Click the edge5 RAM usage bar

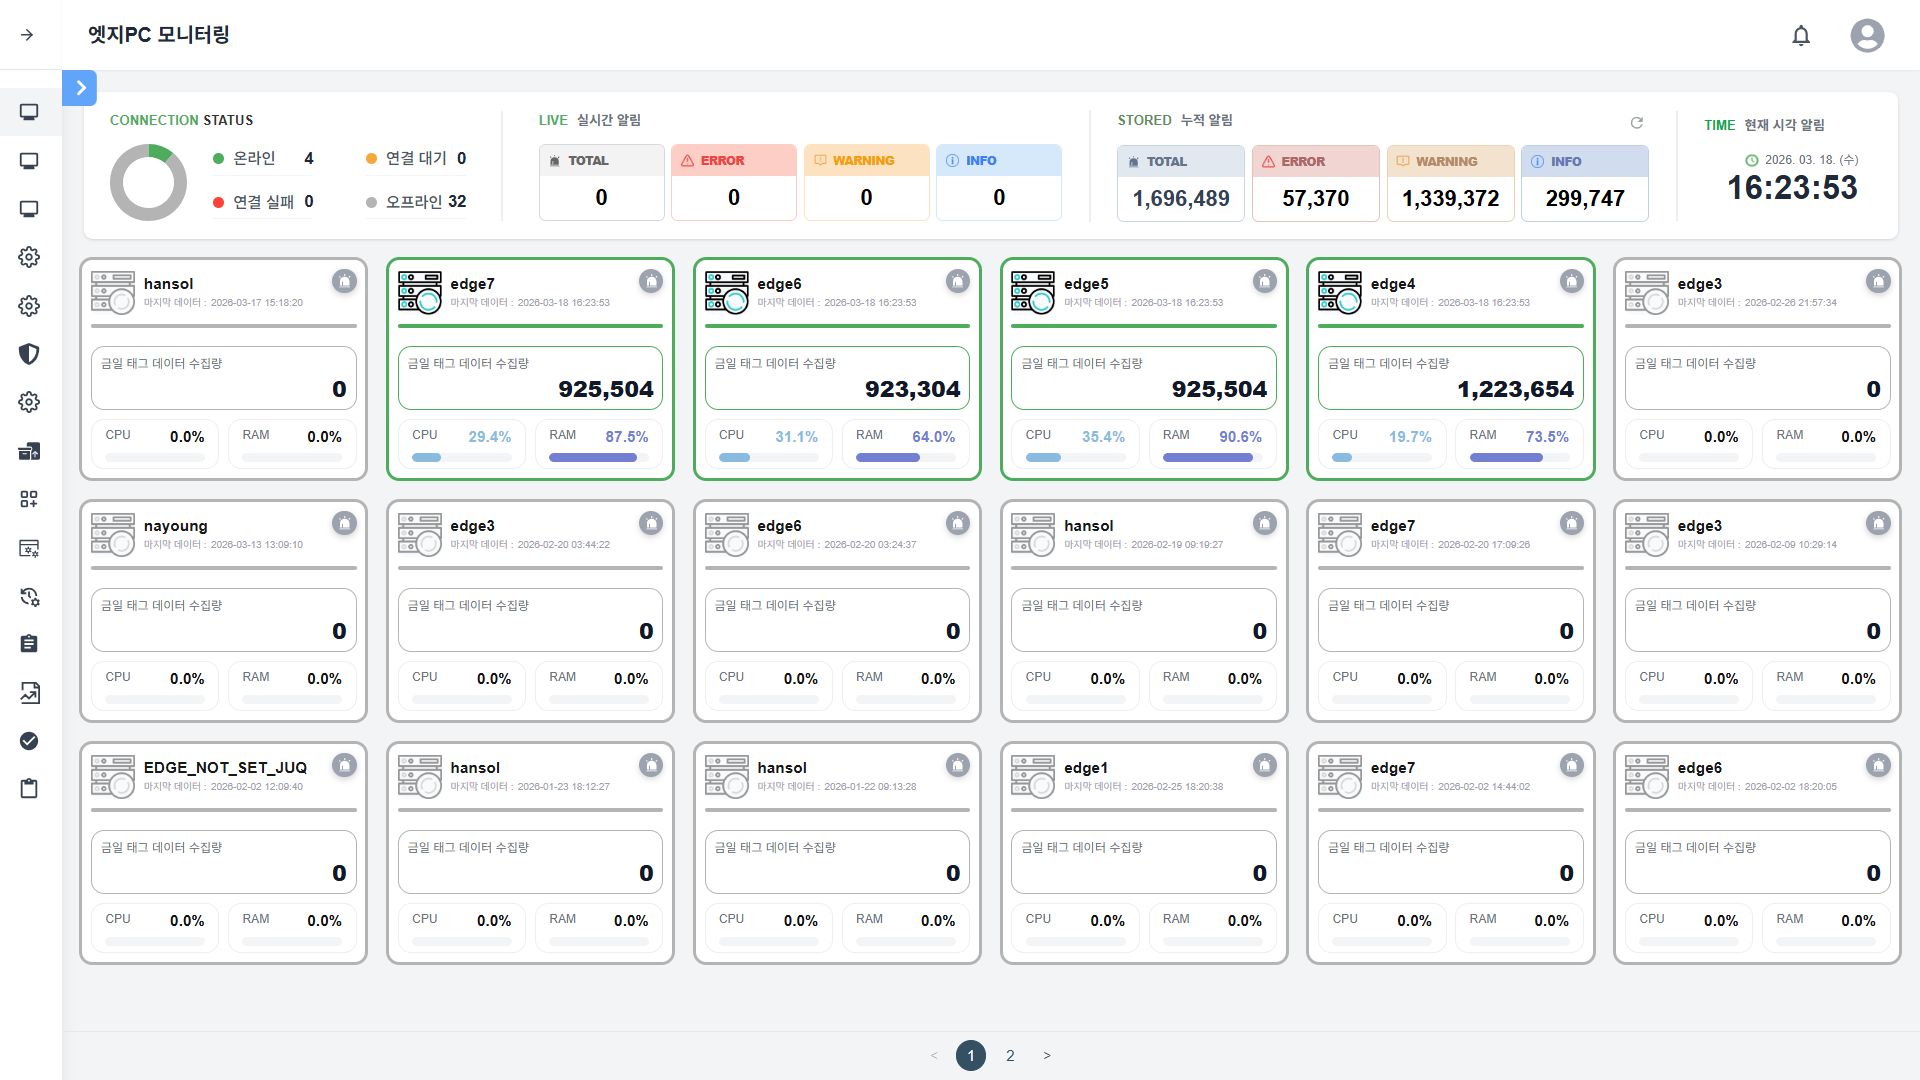pyautogui.click(x=1212, y=458)
